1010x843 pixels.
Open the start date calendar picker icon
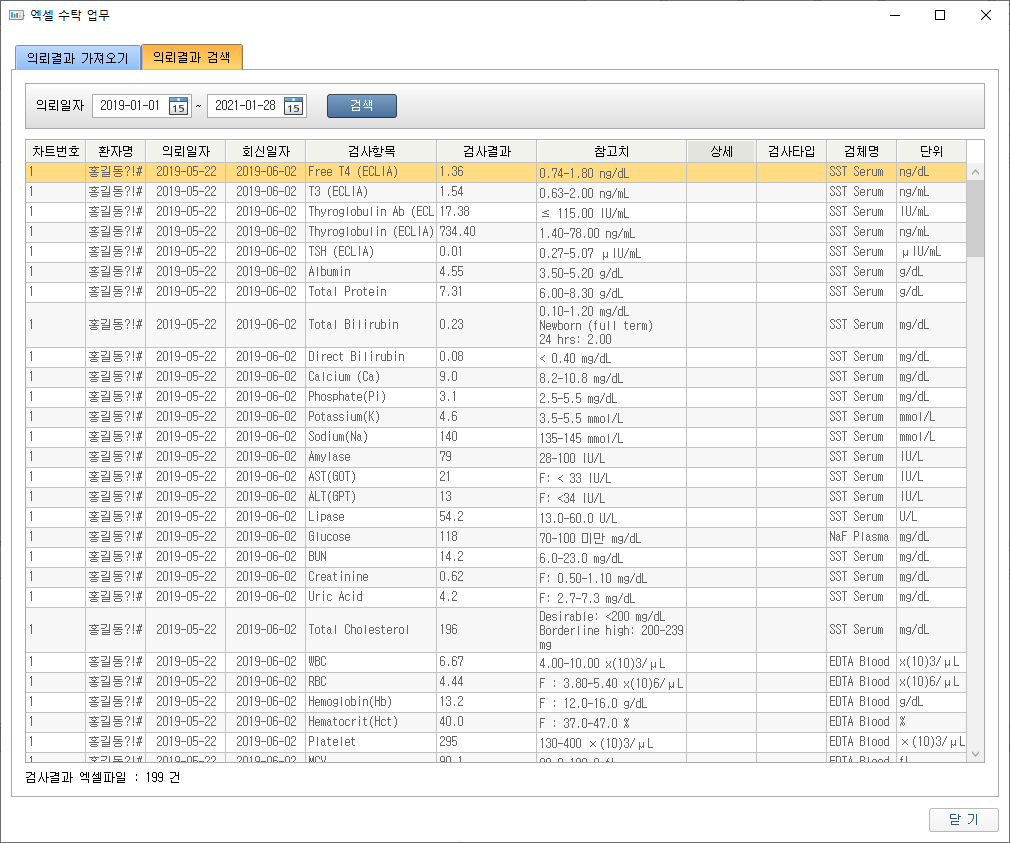point(179,106)
